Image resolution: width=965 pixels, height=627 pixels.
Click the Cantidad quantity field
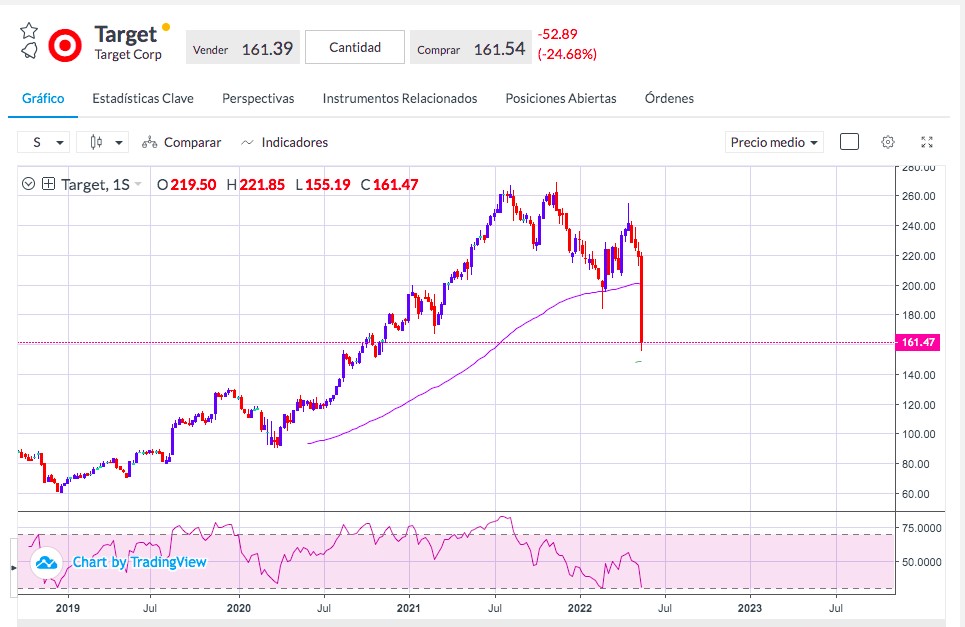[x=355, y=47]
